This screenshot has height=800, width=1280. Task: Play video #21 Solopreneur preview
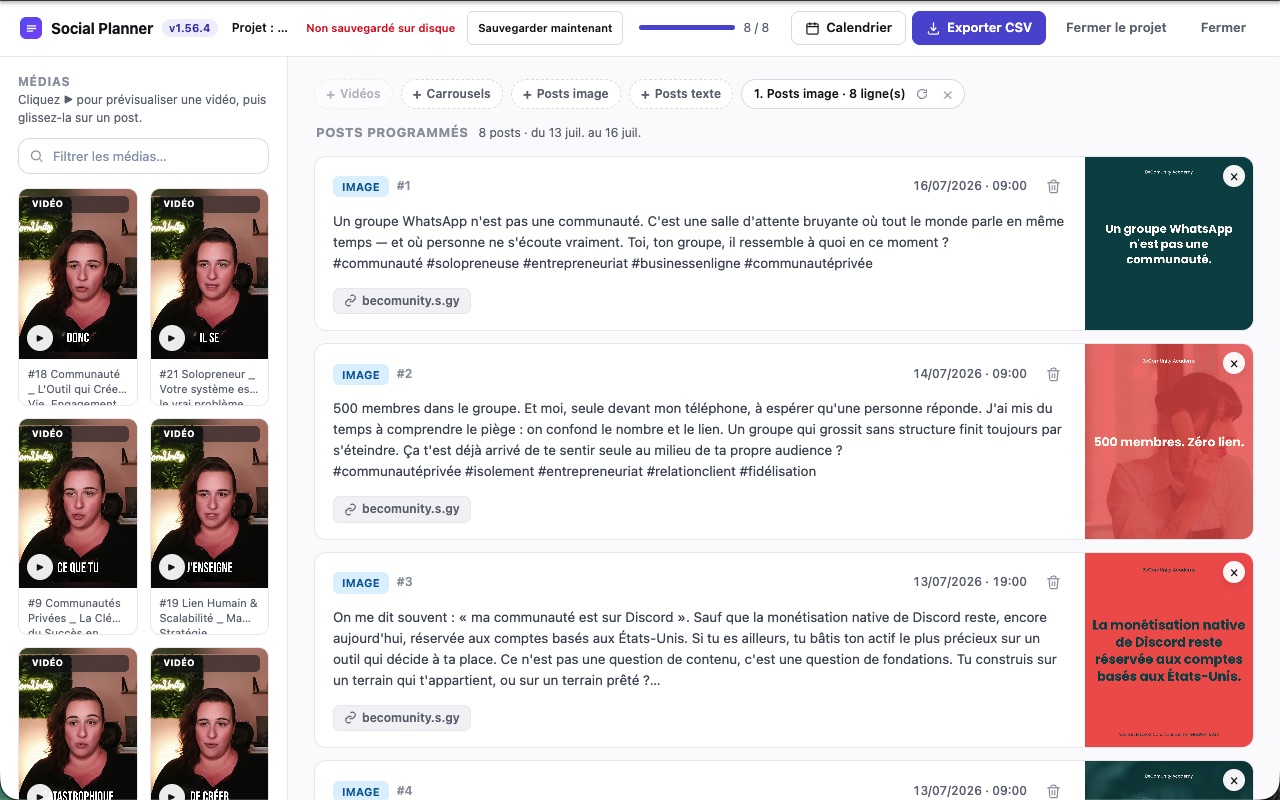(x=172, y=338)
